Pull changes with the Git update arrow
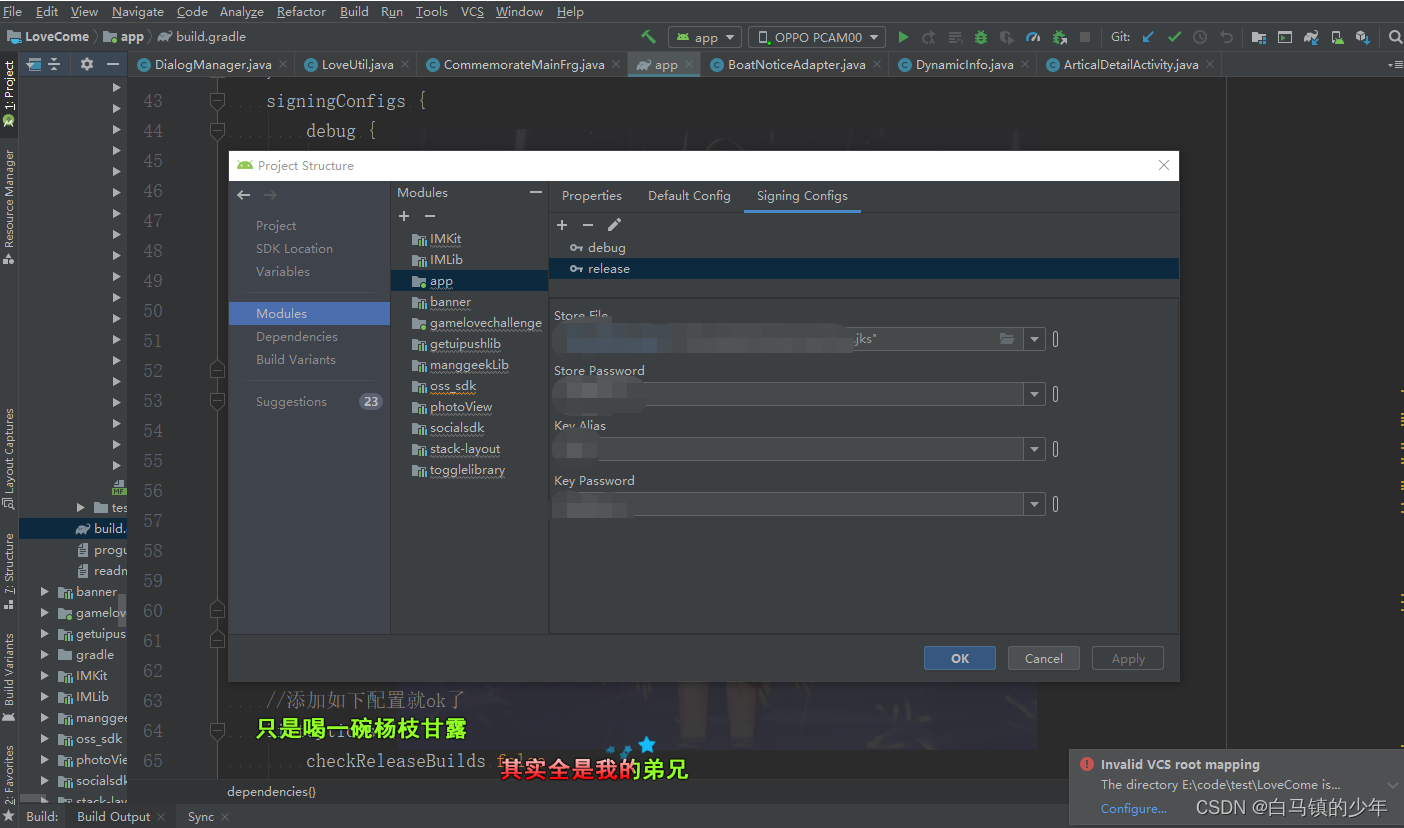Image resolution: width=1404 pixels, height=828 pixels. (x=1148, y=37)
